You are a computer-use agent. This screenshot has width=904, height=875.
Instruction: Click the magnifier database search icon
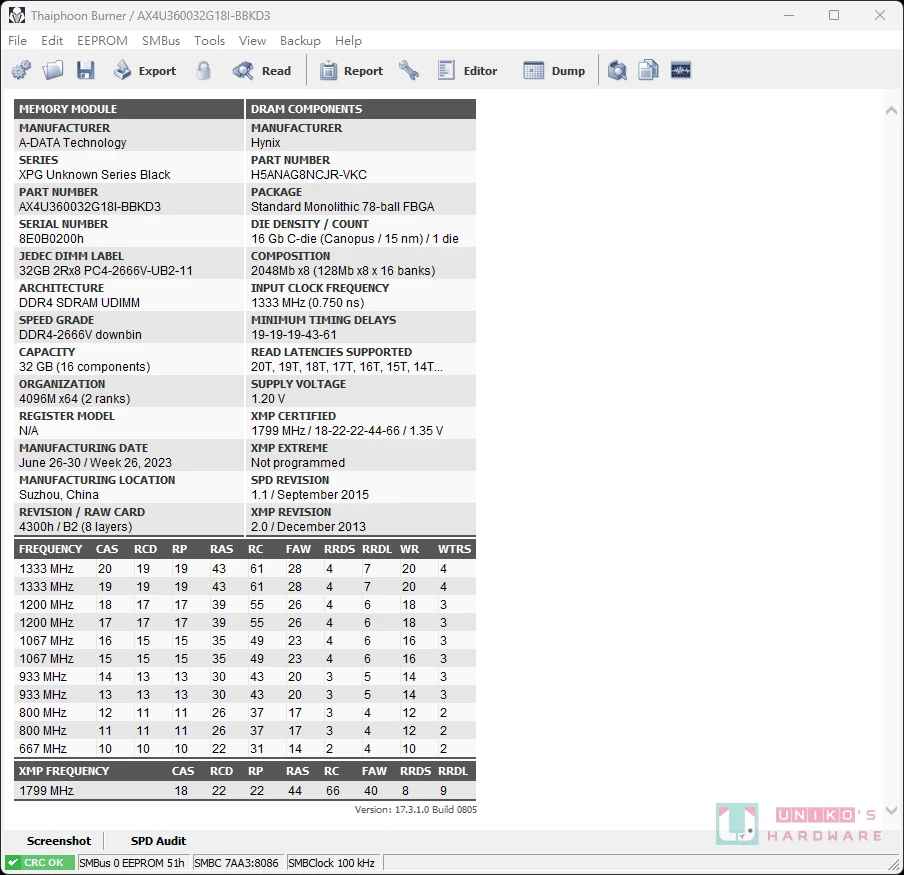click(617, 70)
